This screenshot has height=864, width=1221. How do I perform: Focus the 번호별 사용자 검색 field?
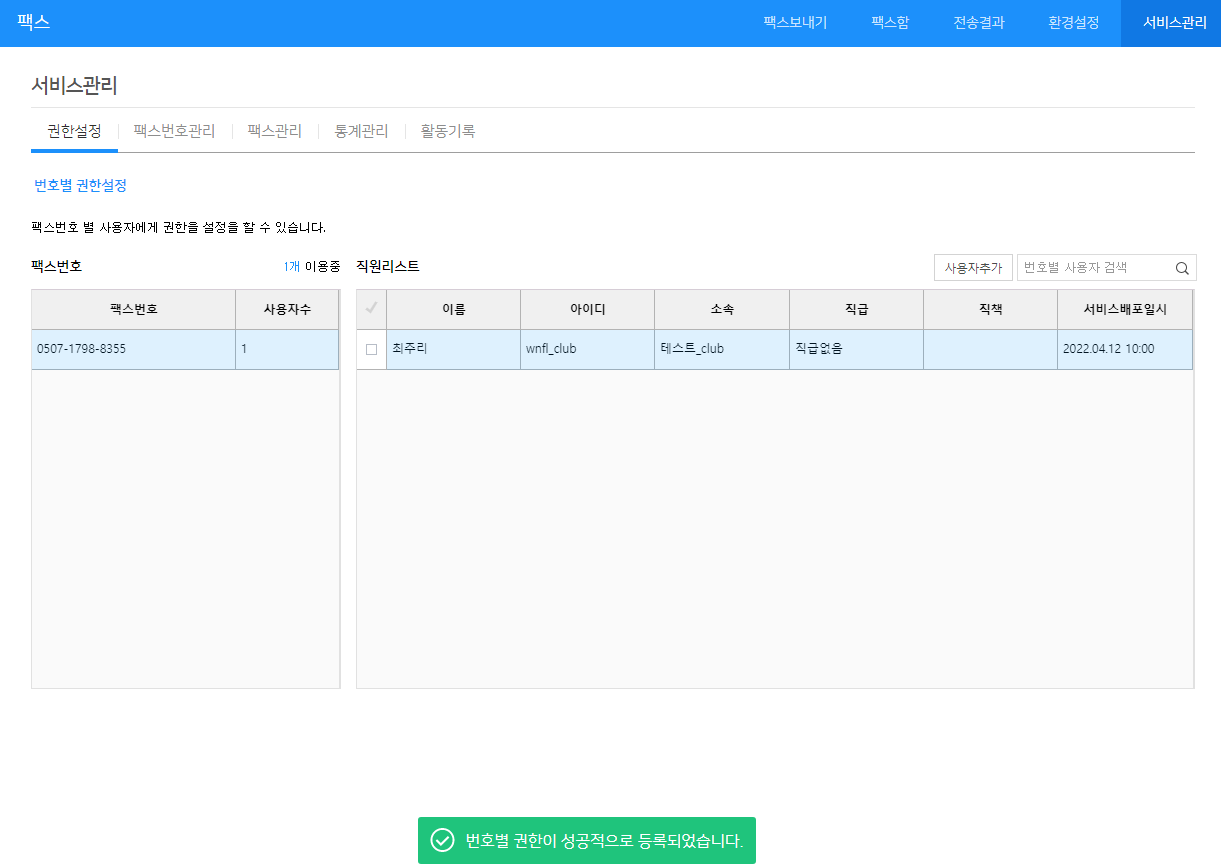(1094, 268)
